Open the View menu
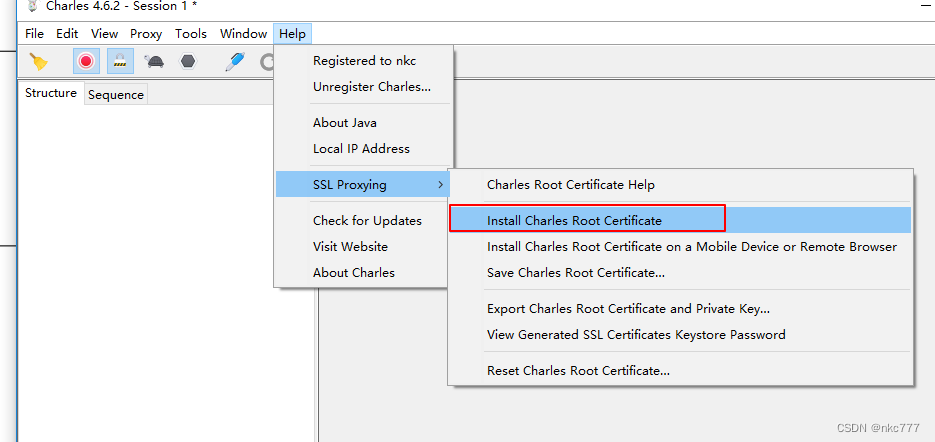 (104, 33)
